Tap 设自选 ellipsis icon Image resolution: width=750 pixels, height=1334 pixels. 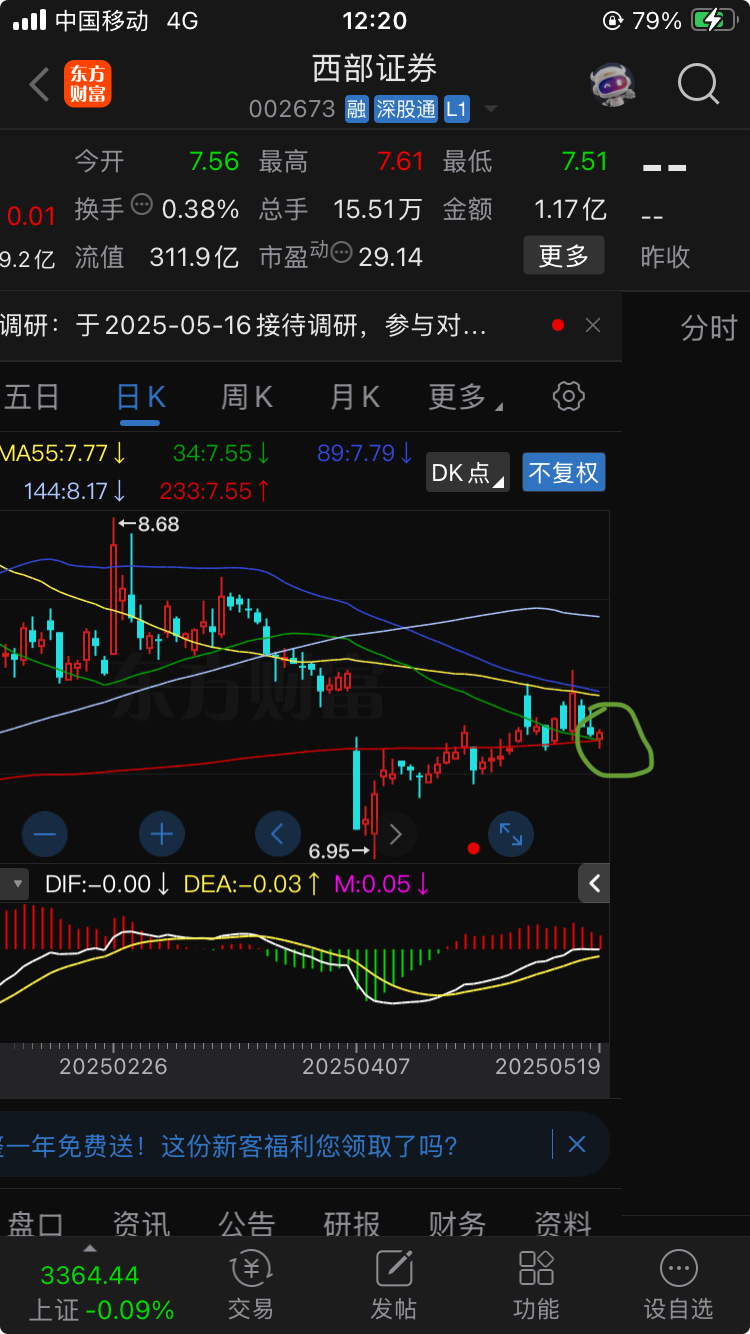(x=679, y=1268)
